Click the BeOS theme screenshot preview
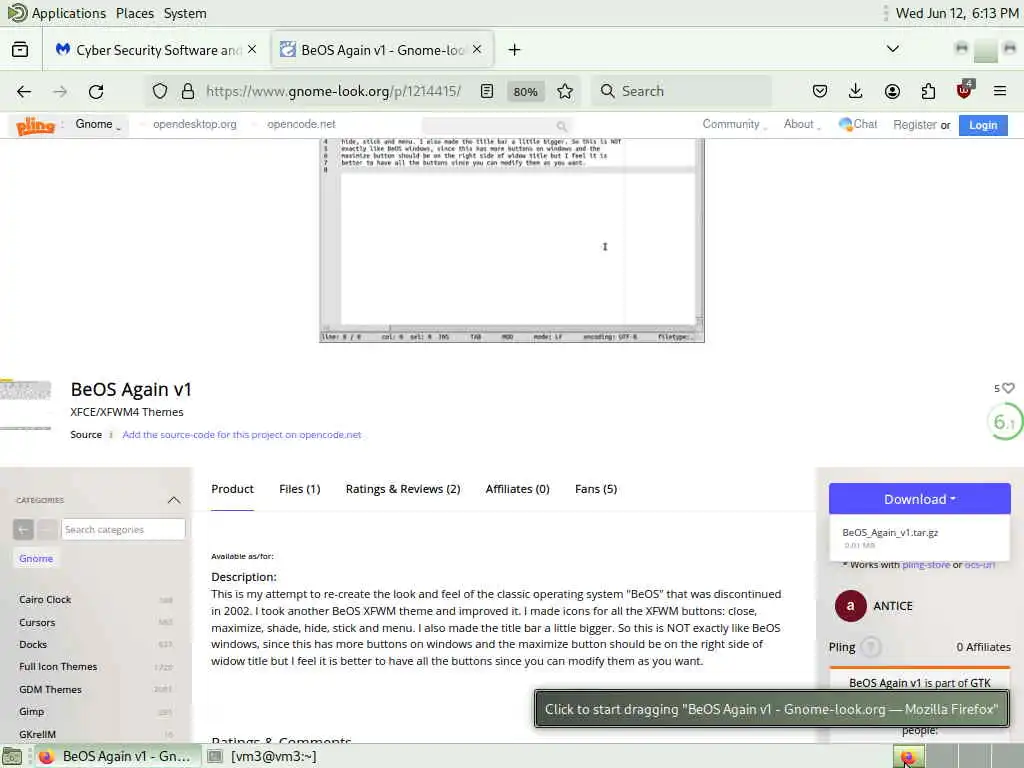1024x768 pixels. coord(512,240)
